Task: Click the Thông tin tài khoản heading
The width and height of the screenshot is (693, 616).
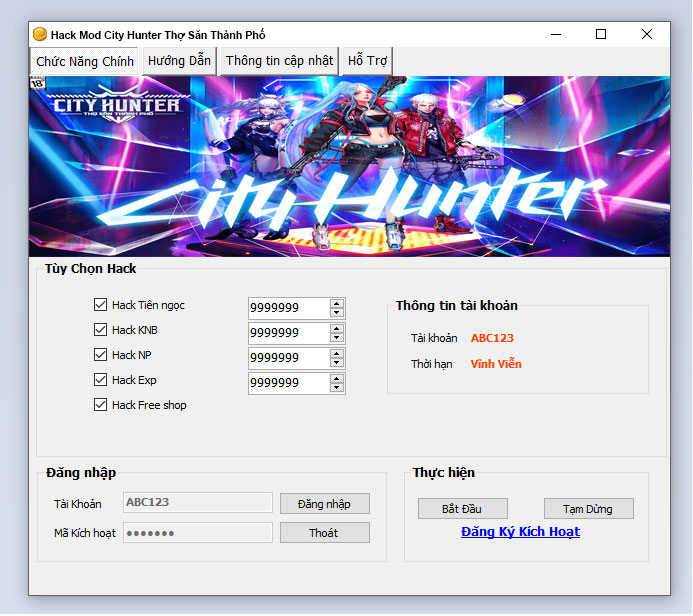Action: point(457,305)
